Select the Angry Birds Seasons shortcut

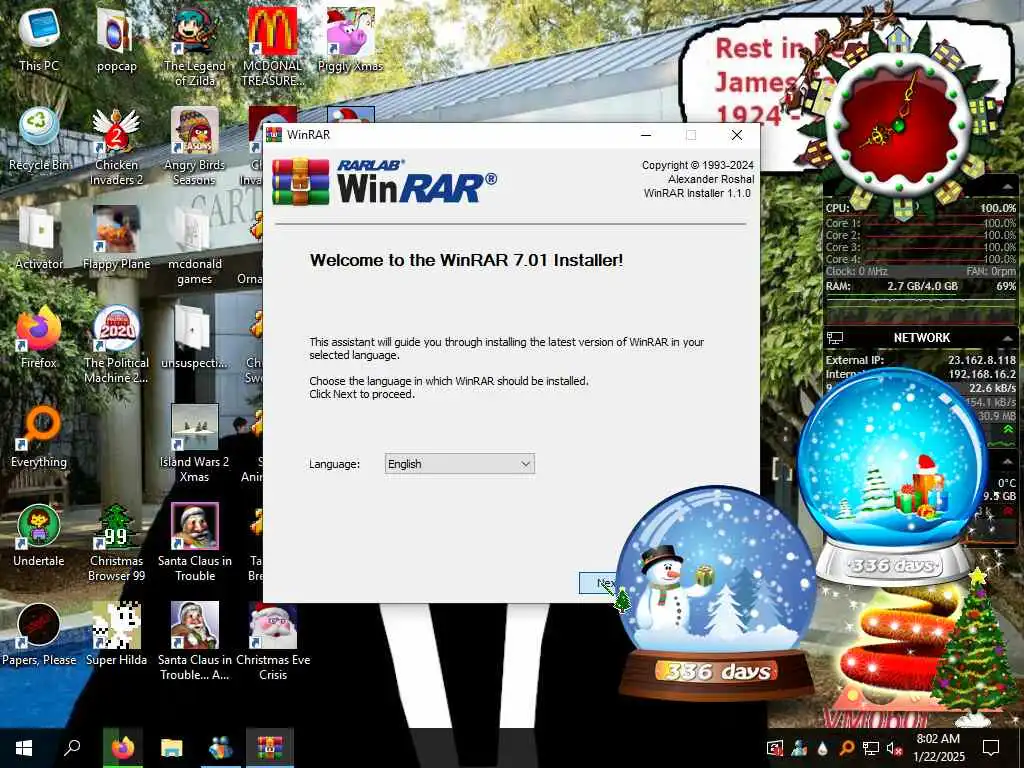click(195, 146)
